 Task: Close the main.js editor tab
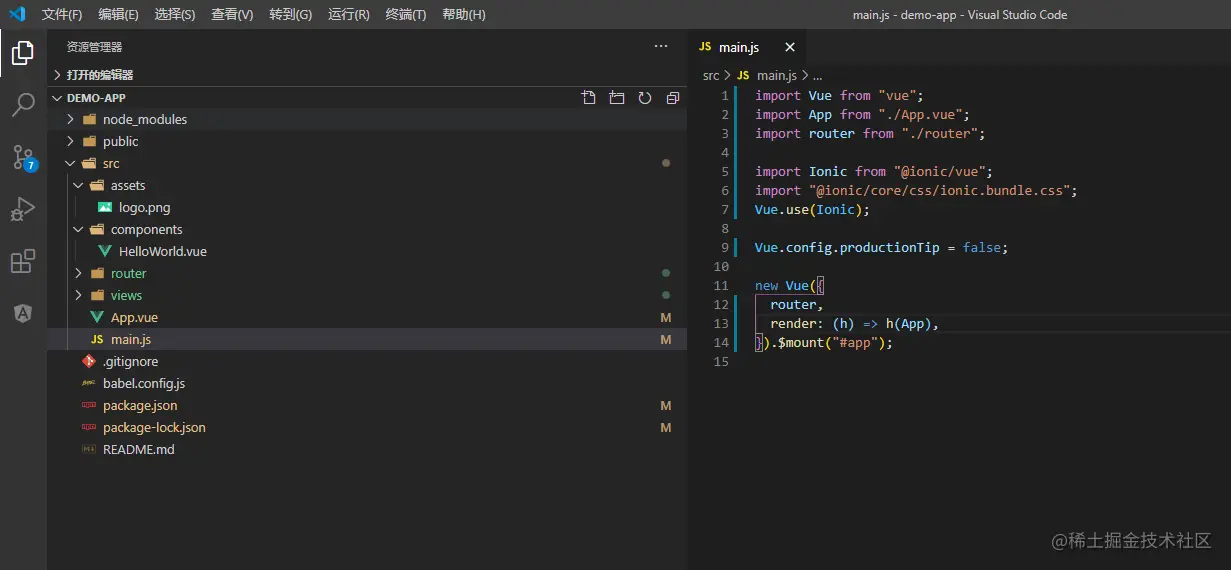coord(789,47)
